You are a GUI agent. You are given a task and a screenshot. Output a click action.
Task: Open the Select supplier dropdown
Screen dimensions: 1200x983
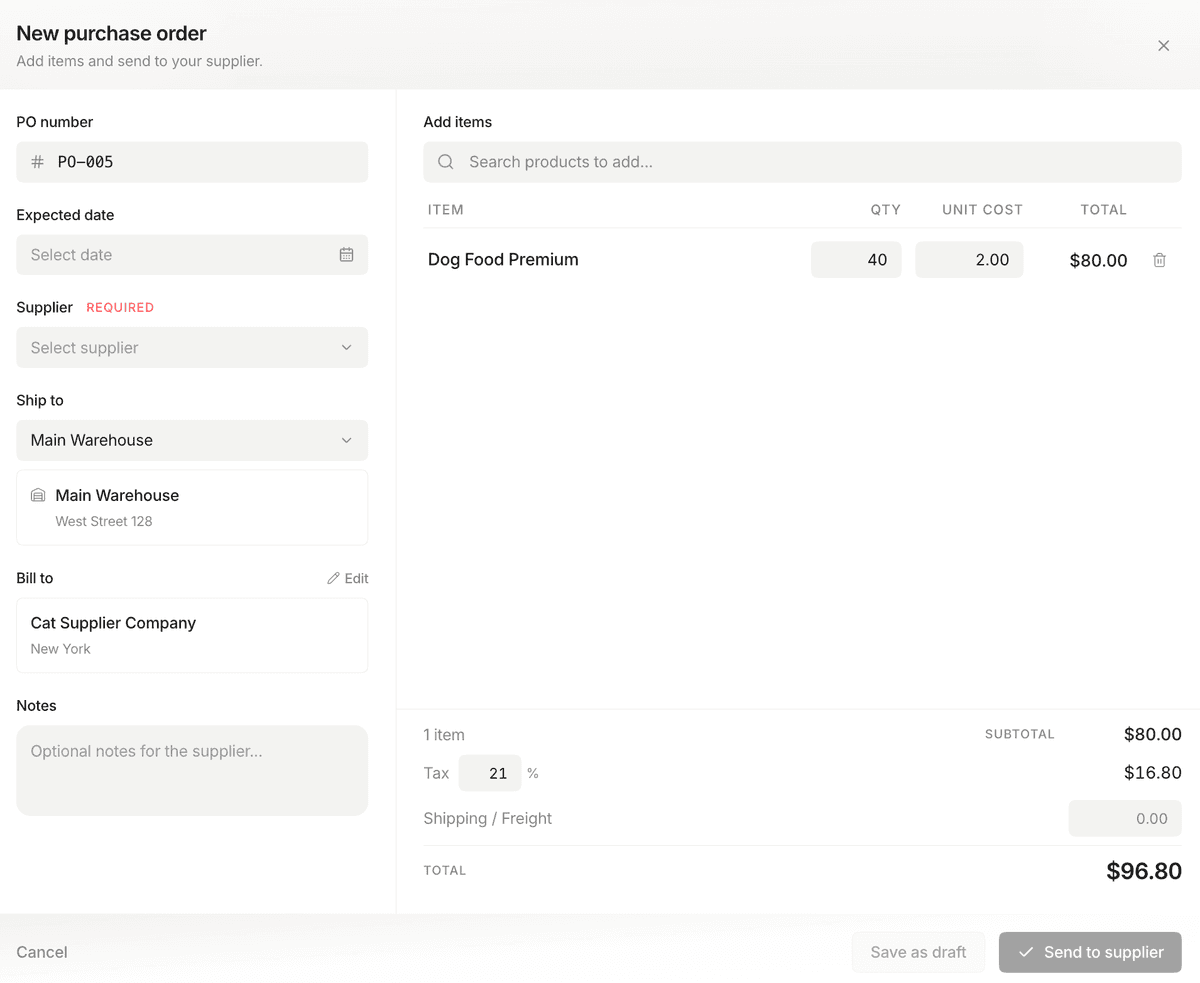tap(192, 347)
